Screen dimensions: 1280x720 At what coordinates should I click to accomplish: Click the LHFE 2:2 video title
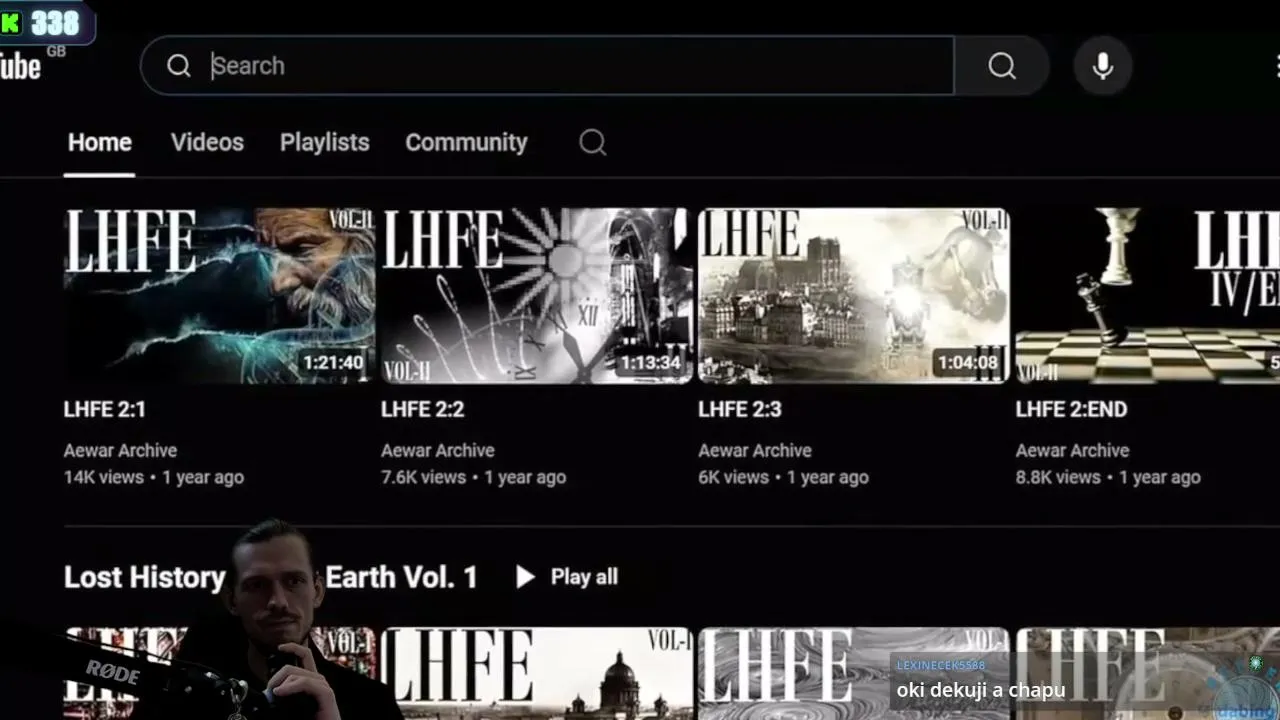[423, 409]
